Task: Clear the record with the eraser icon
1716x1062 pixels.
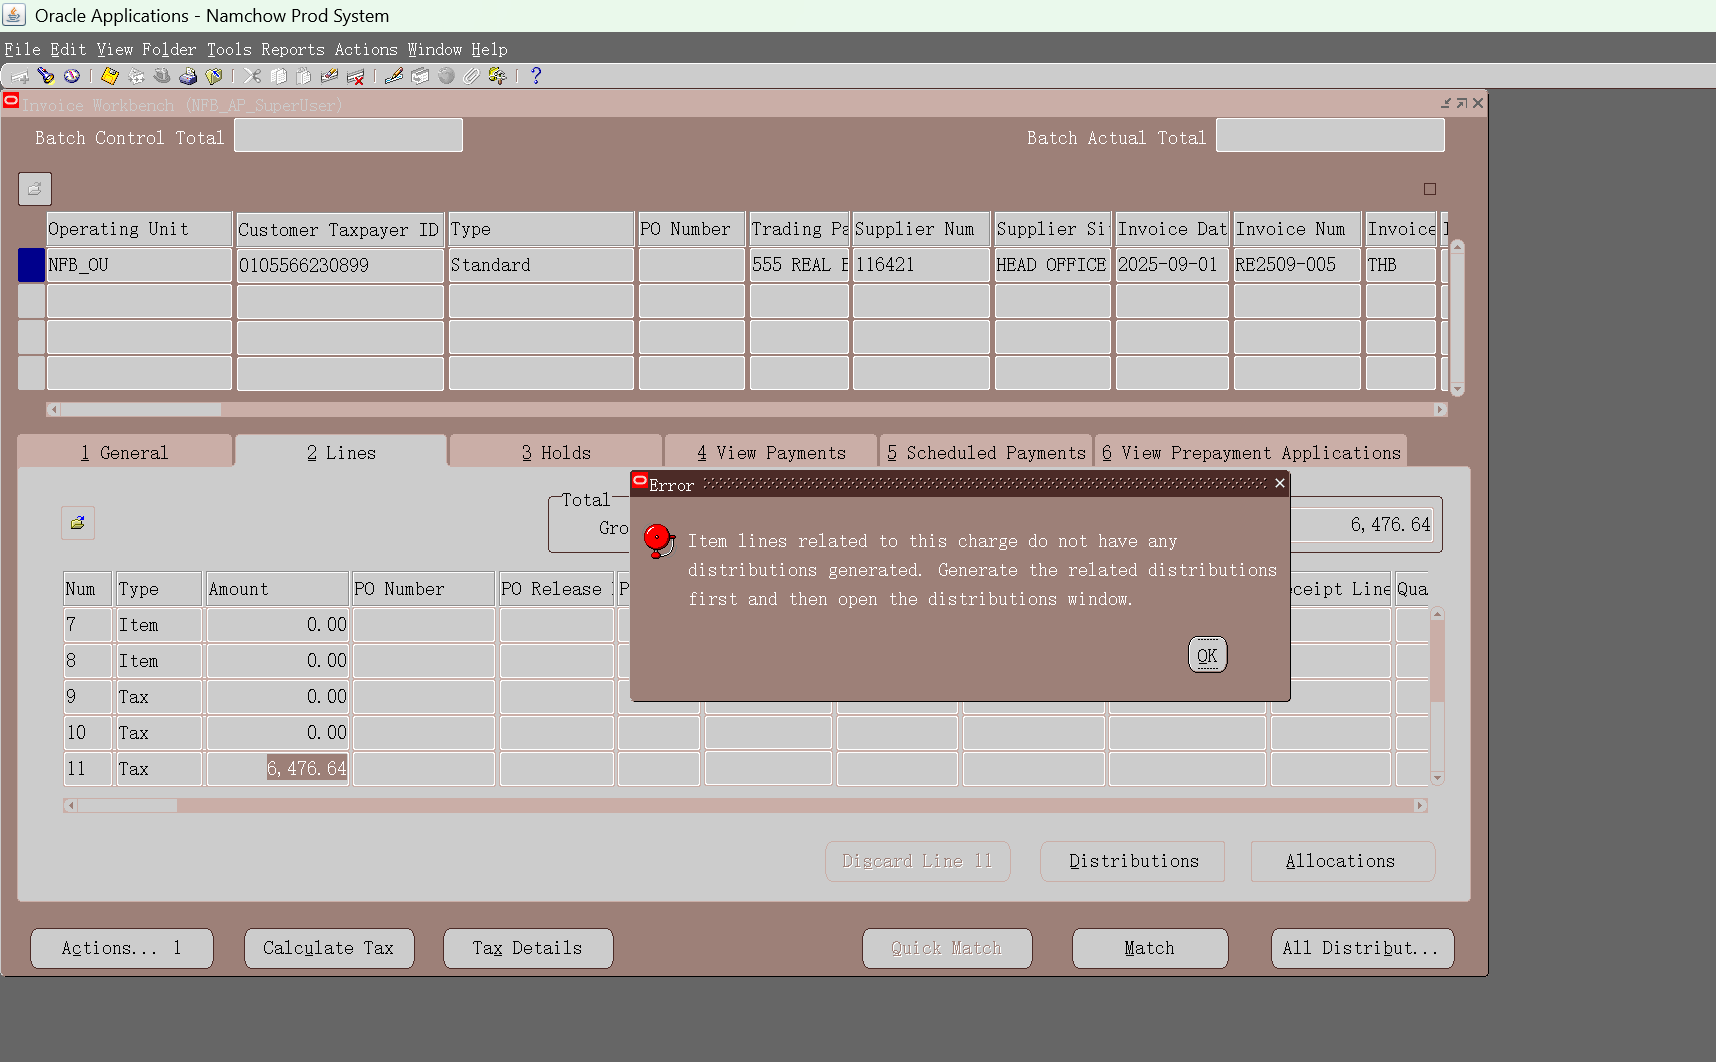Action: tap(329, 76)
